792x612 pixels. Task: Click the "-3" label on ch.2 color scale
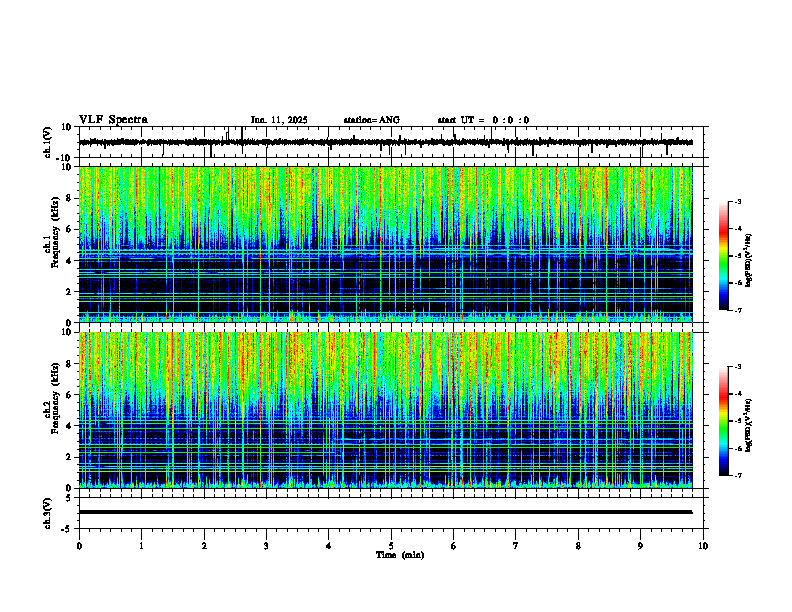click(738, 367)
